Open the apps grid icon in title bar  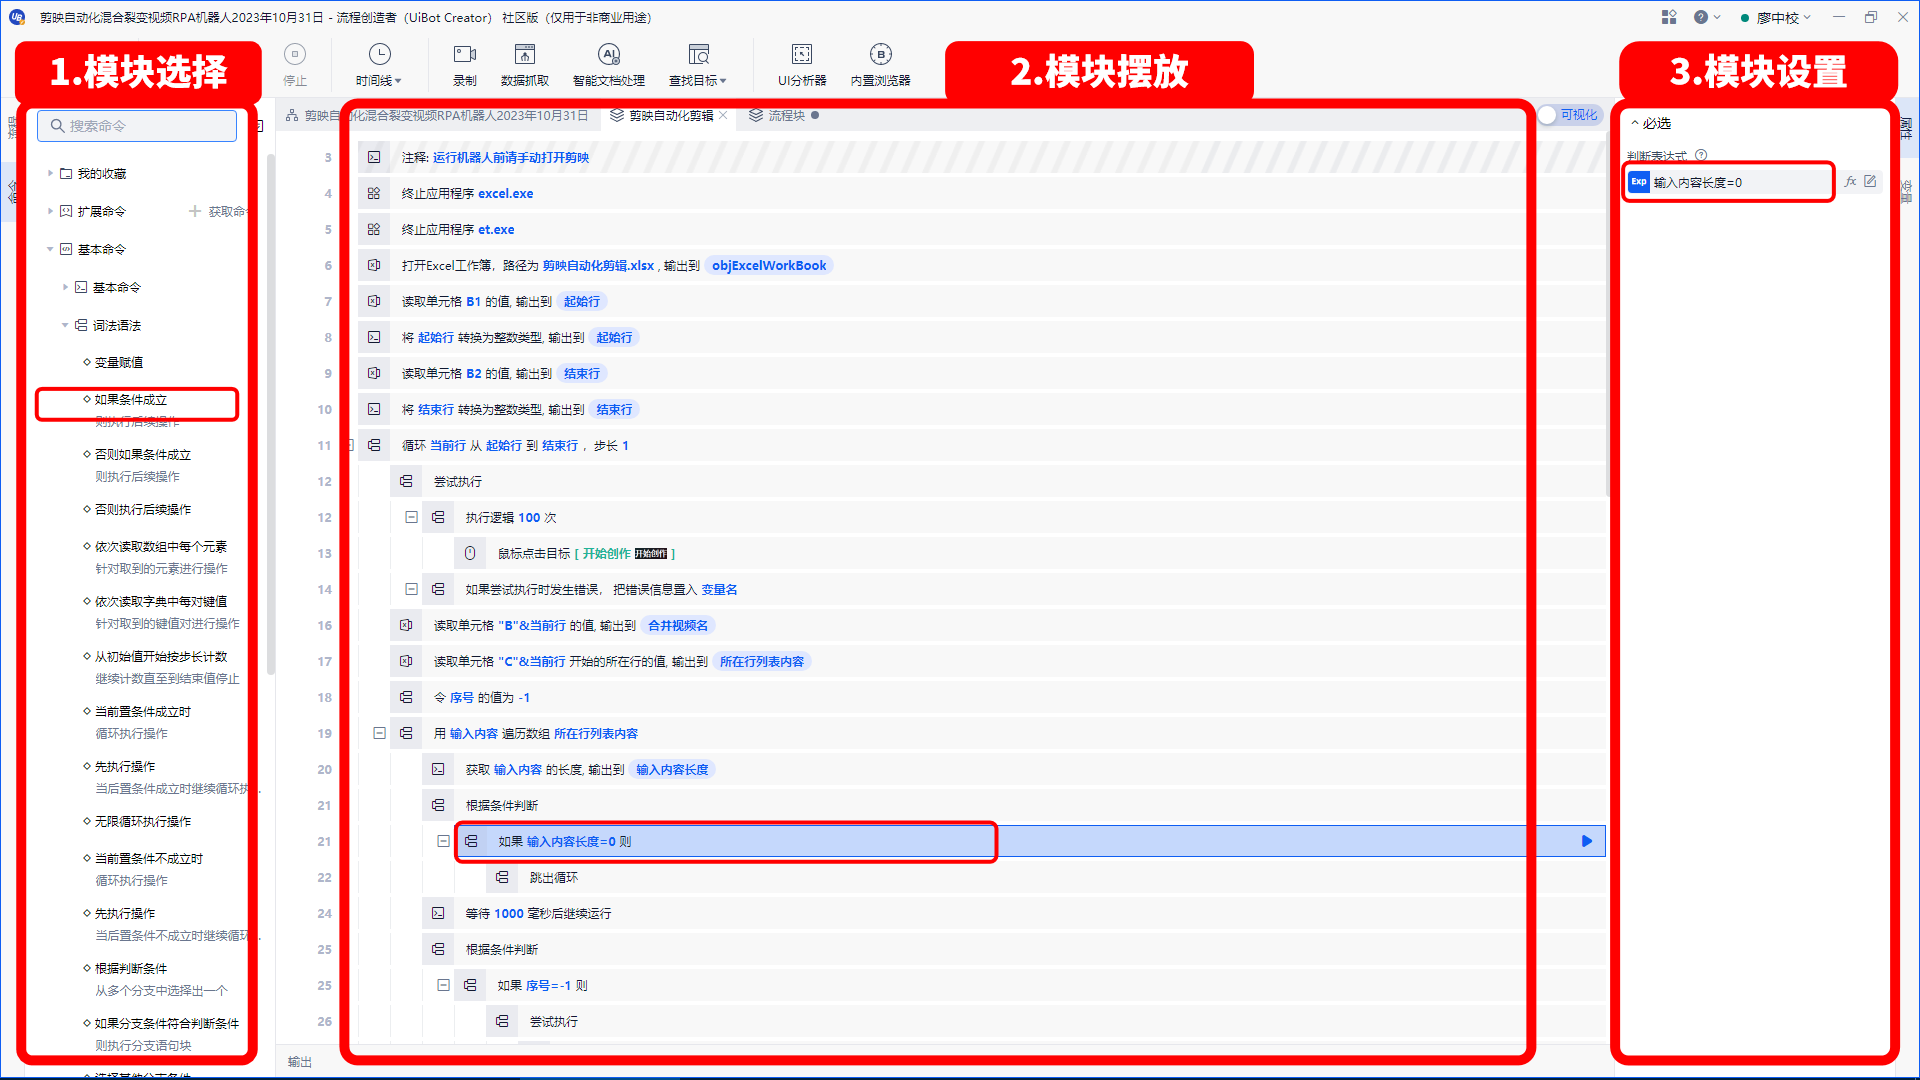pos(1669,17)
